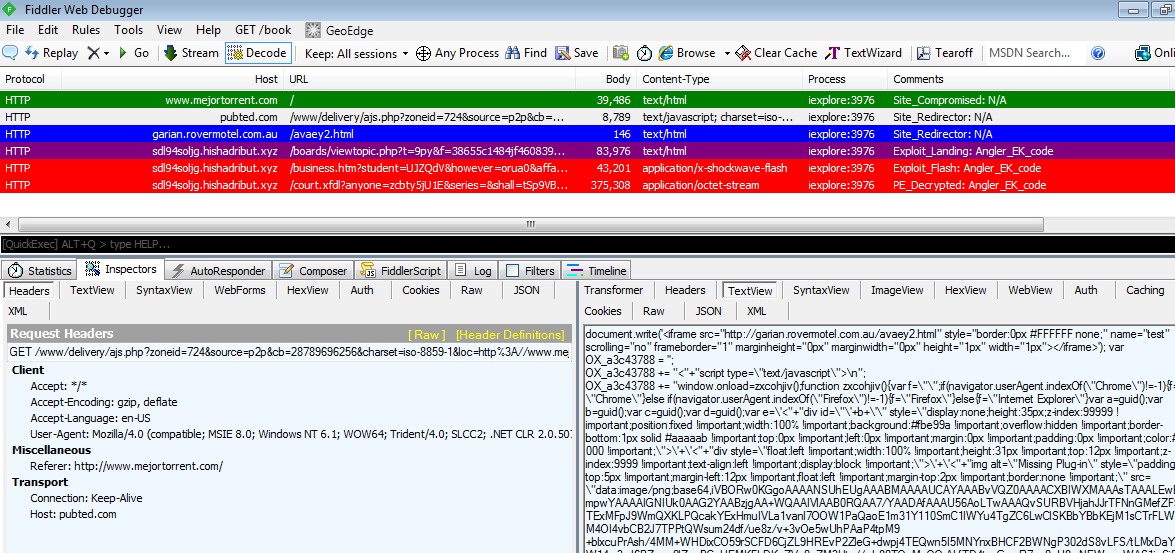1175x553 pixels.
Task: Switch to the Statistics tab
Action: click(40, 271)
